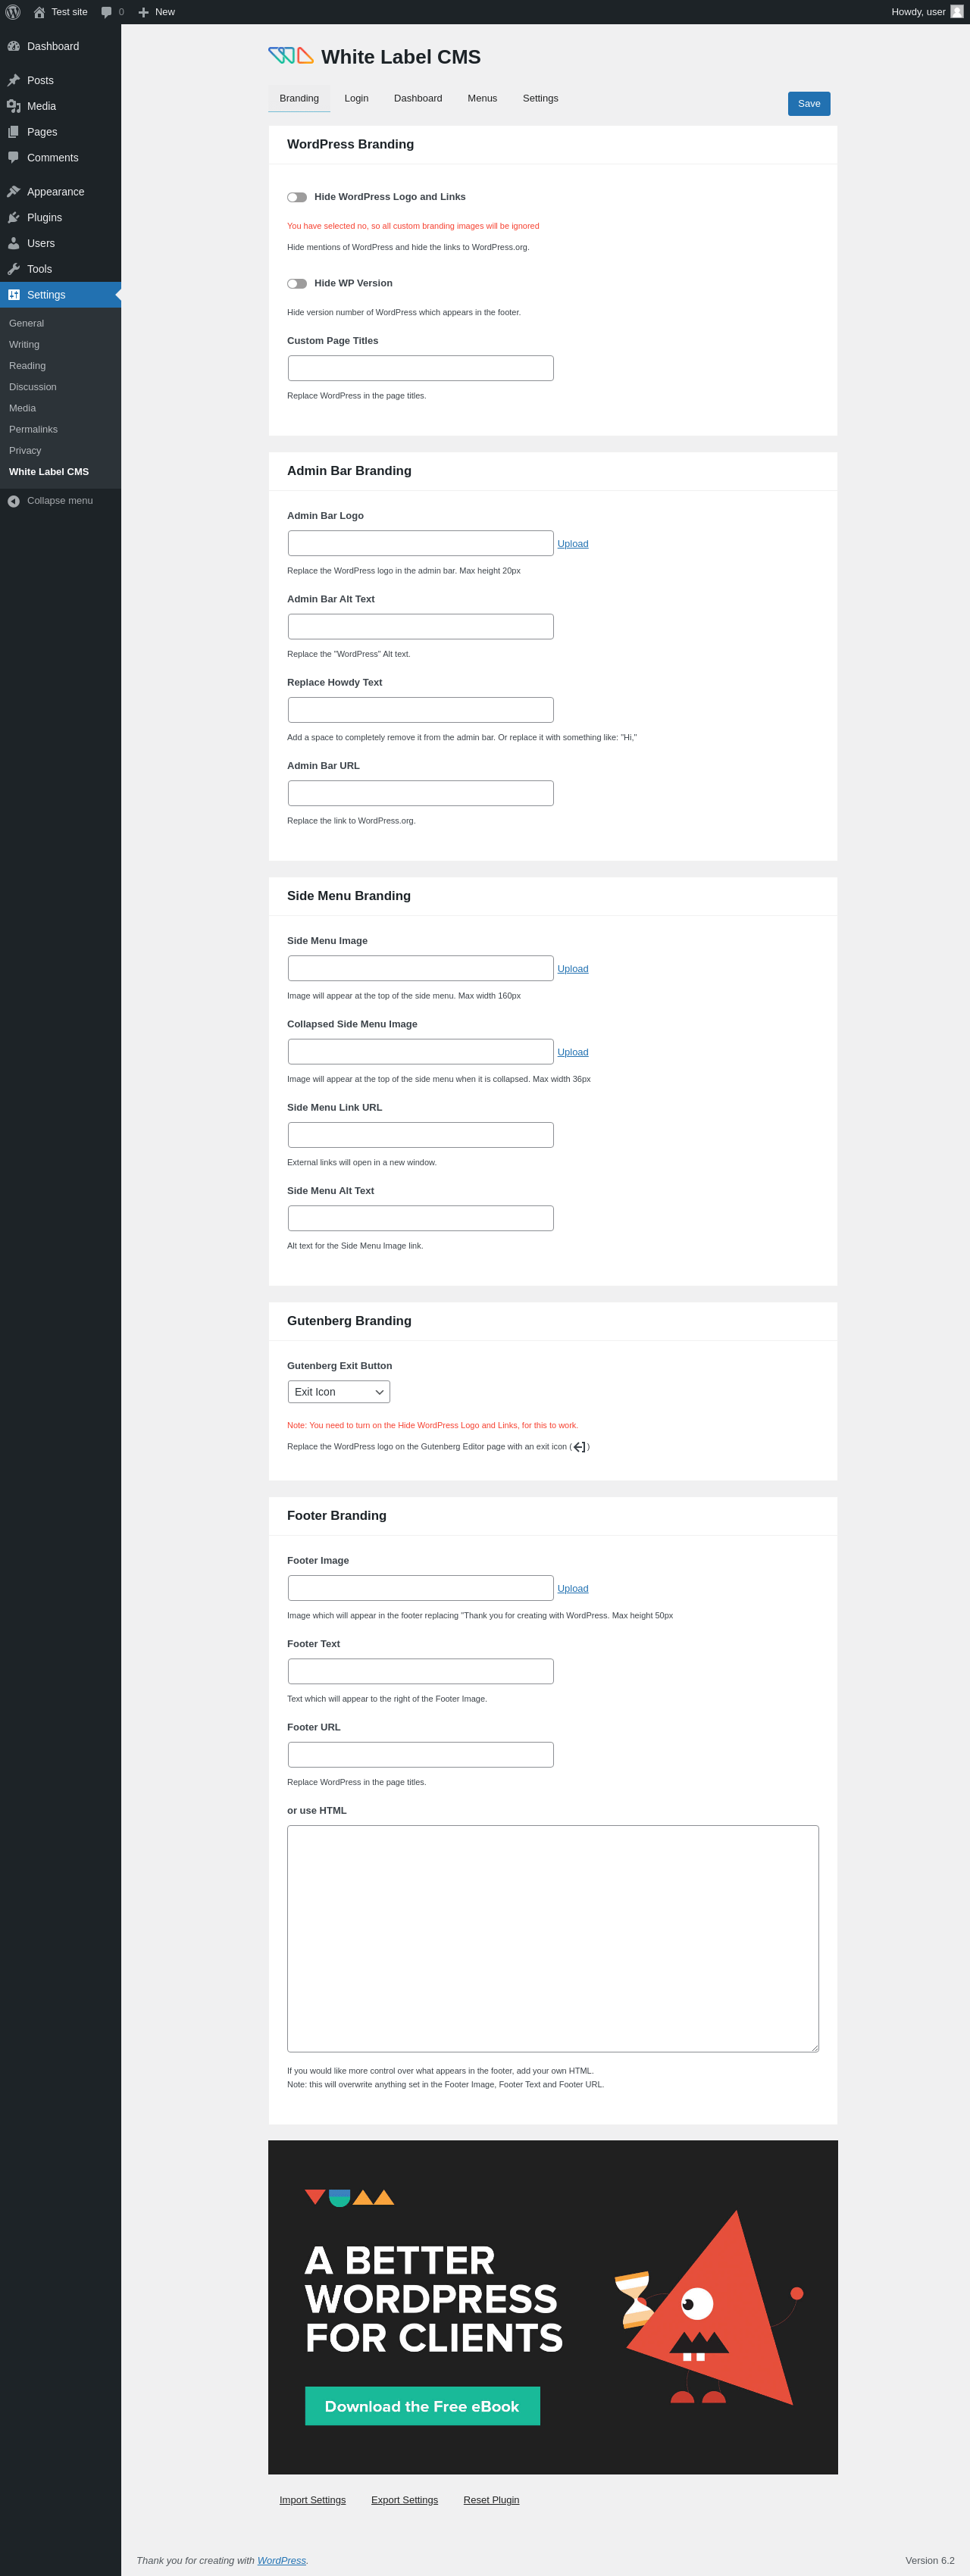Click the Custom Page Titles input field
The width and height of the screenshot is (970, 2576).
(421, 368)
